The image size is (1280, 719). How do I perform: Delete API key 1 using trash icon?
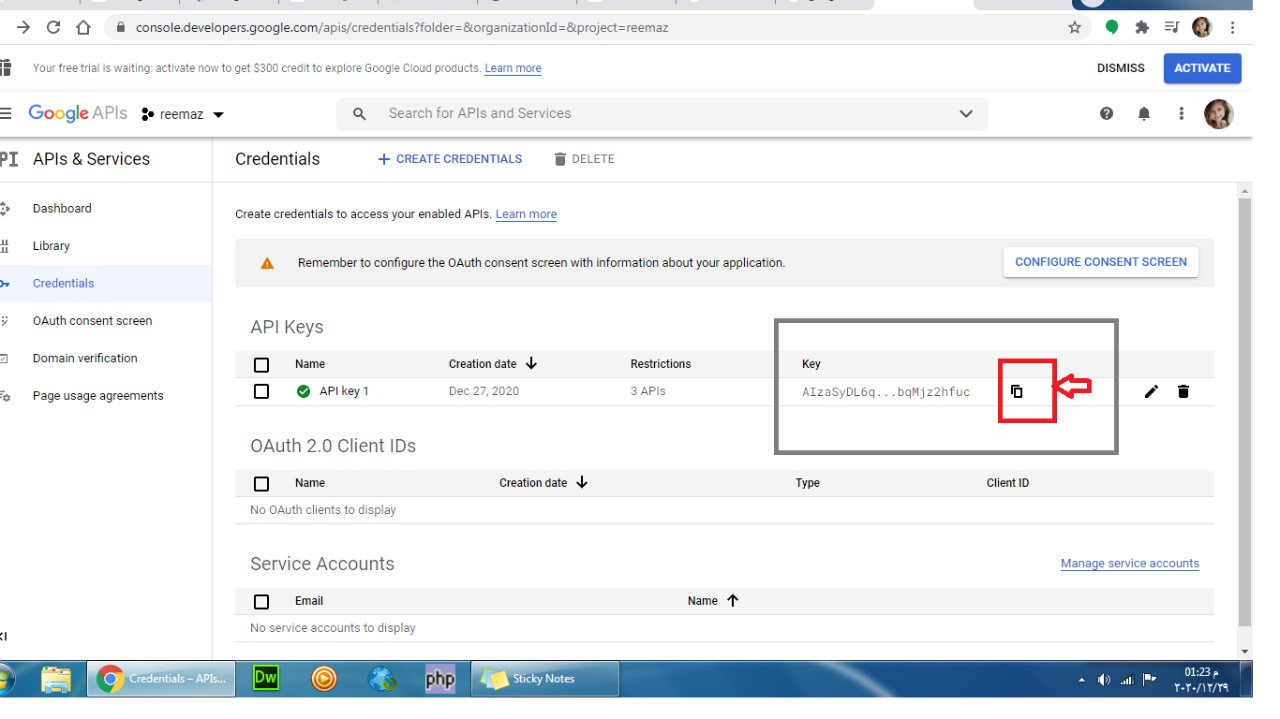(x=1183, y=391)
